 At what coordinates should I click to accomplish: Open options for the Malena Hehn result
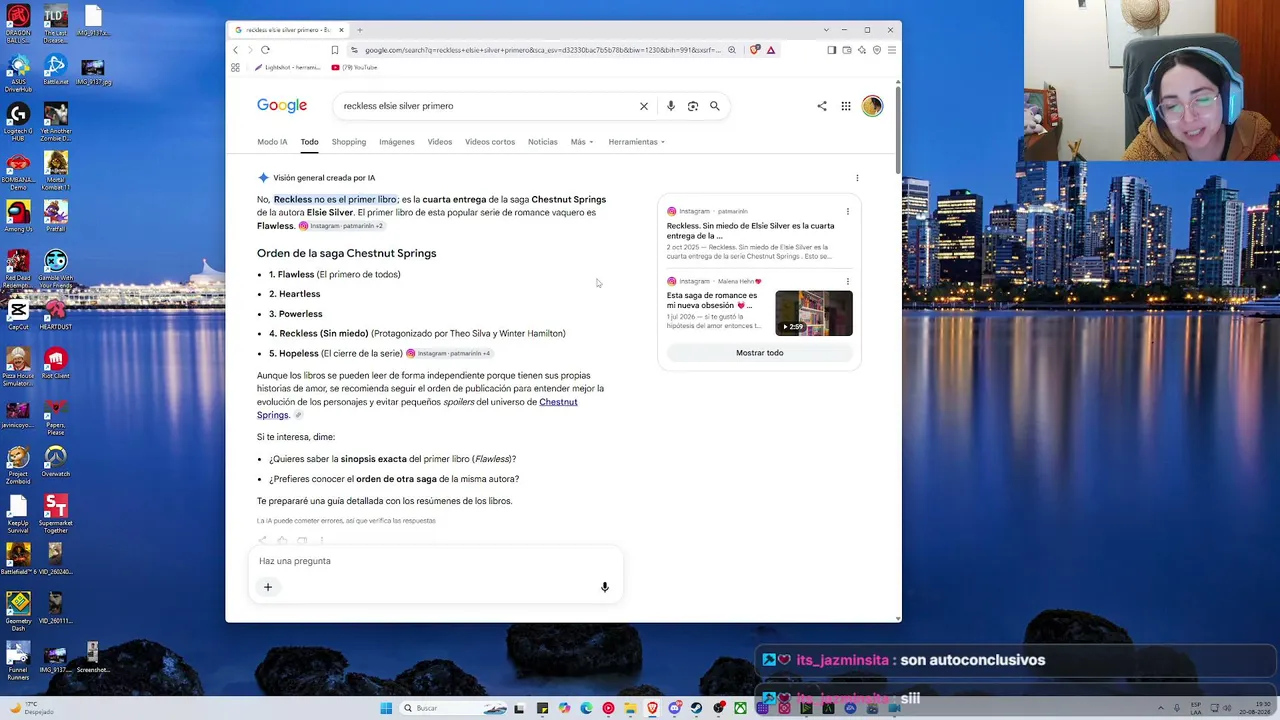click(848, 281)
